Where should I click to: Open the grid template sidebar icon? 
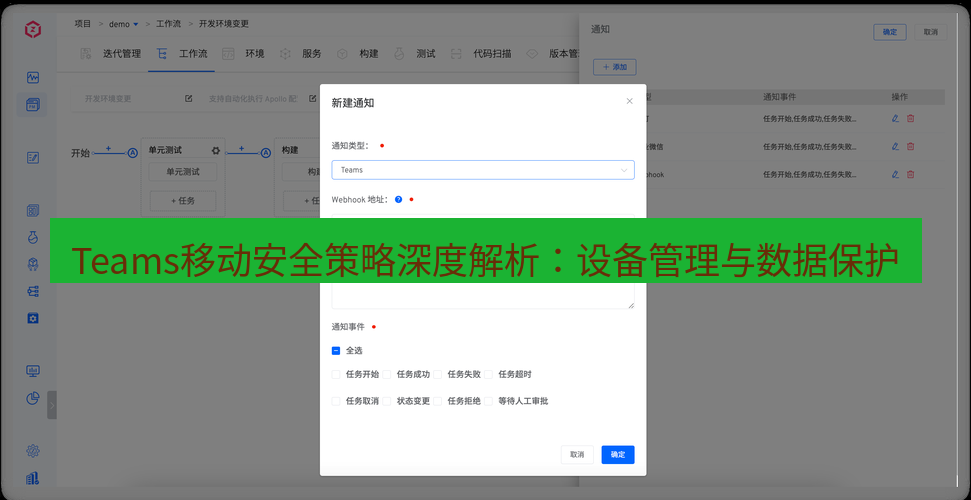point(33,211)
